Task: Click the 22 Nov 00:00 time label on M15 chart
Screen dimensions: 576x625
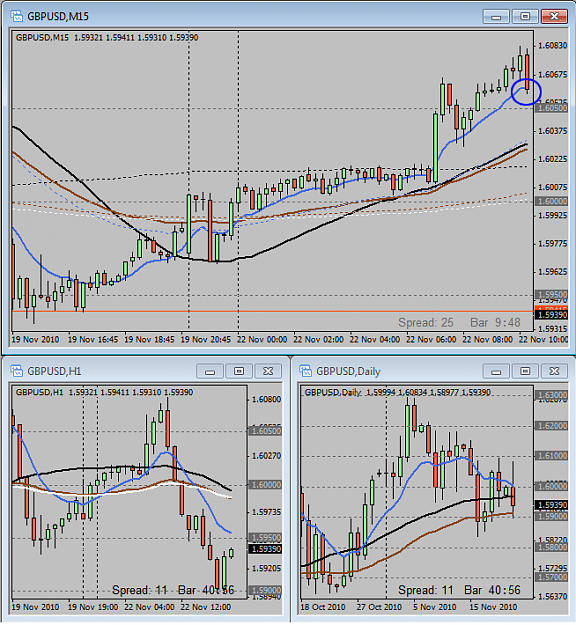Action: [x=262, y=340]
